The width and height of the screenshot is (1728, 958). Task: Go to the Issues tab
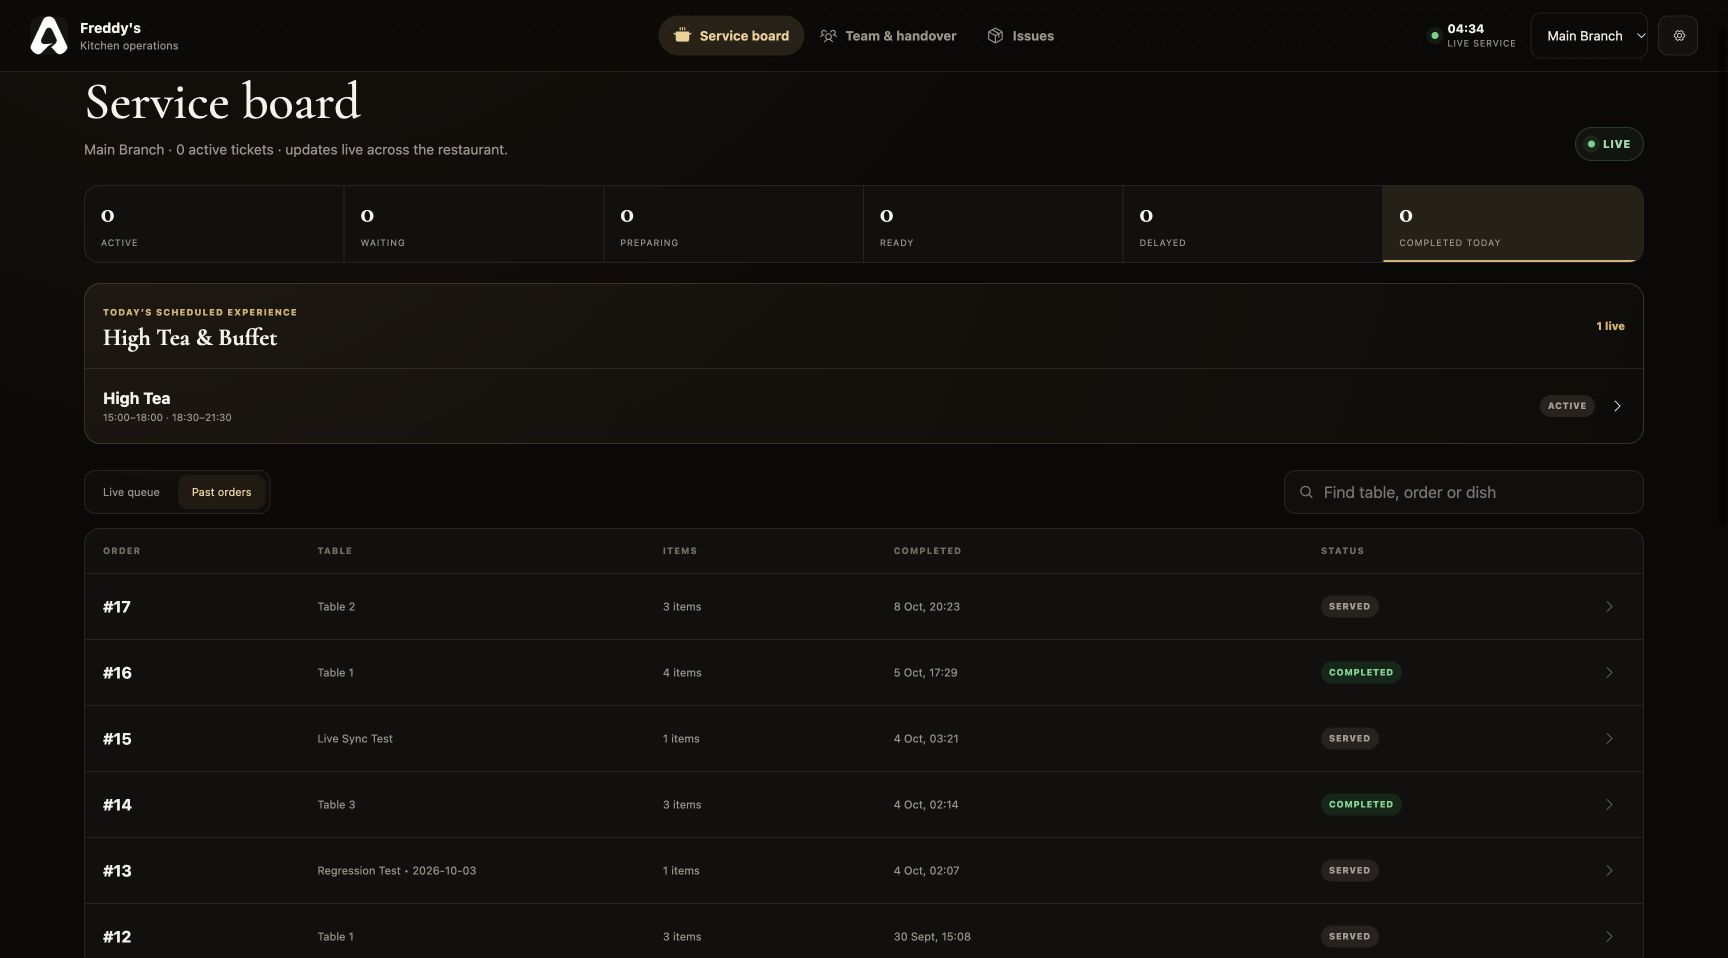[1021, 36]
